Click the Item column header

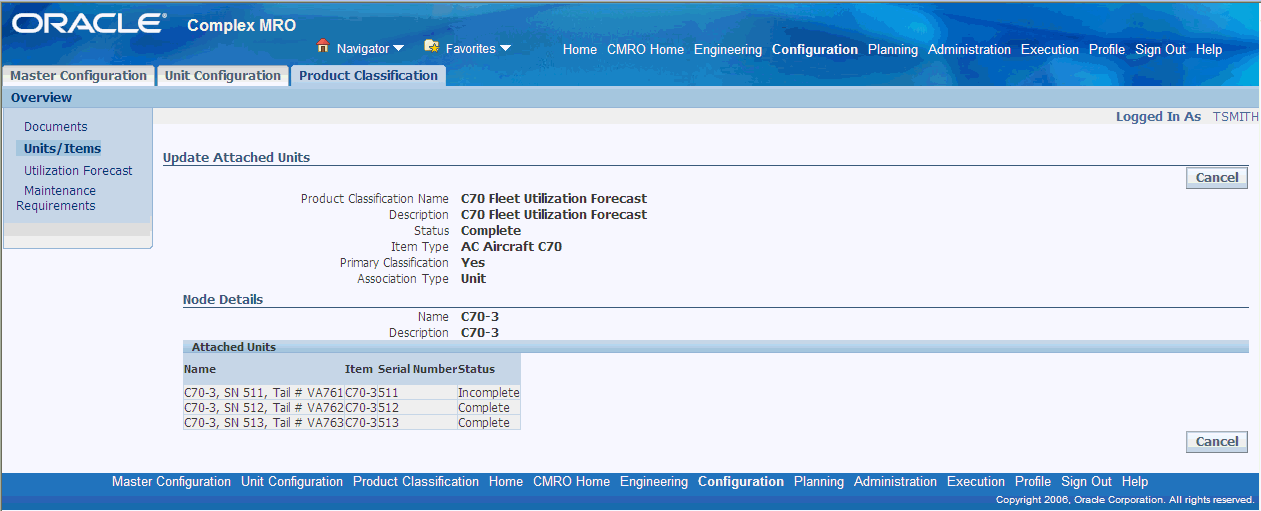click(359, 369)
